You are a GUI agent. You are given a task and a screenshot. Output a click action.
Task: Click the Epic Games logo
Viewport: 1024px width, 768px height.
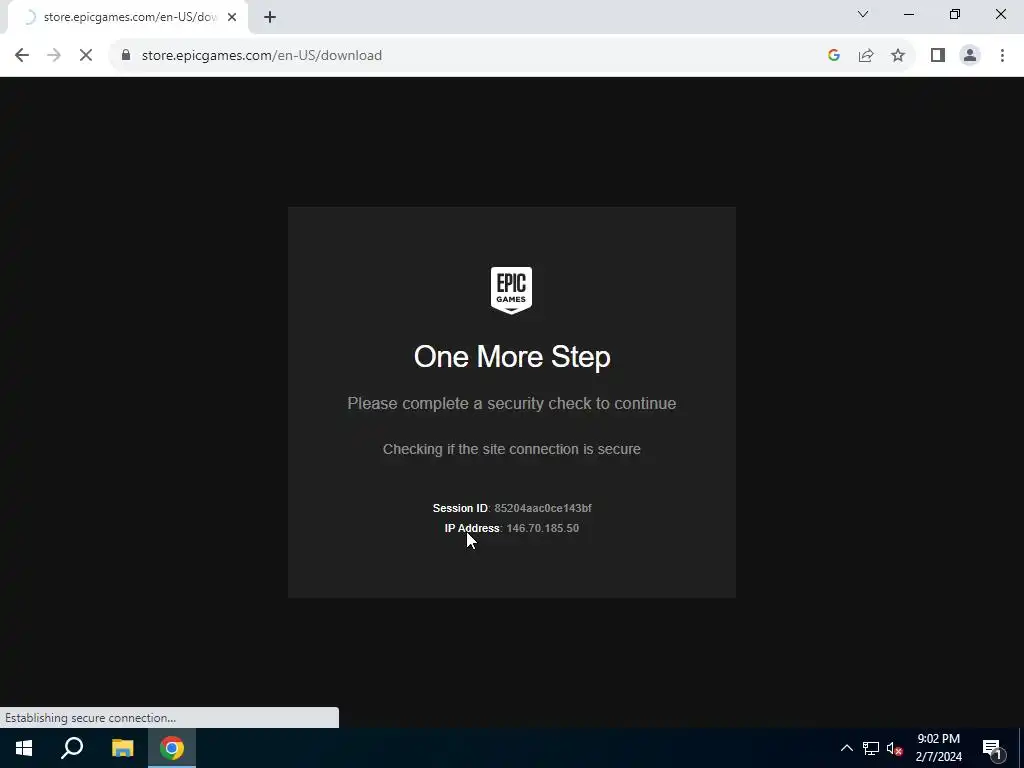click(511, 290)
